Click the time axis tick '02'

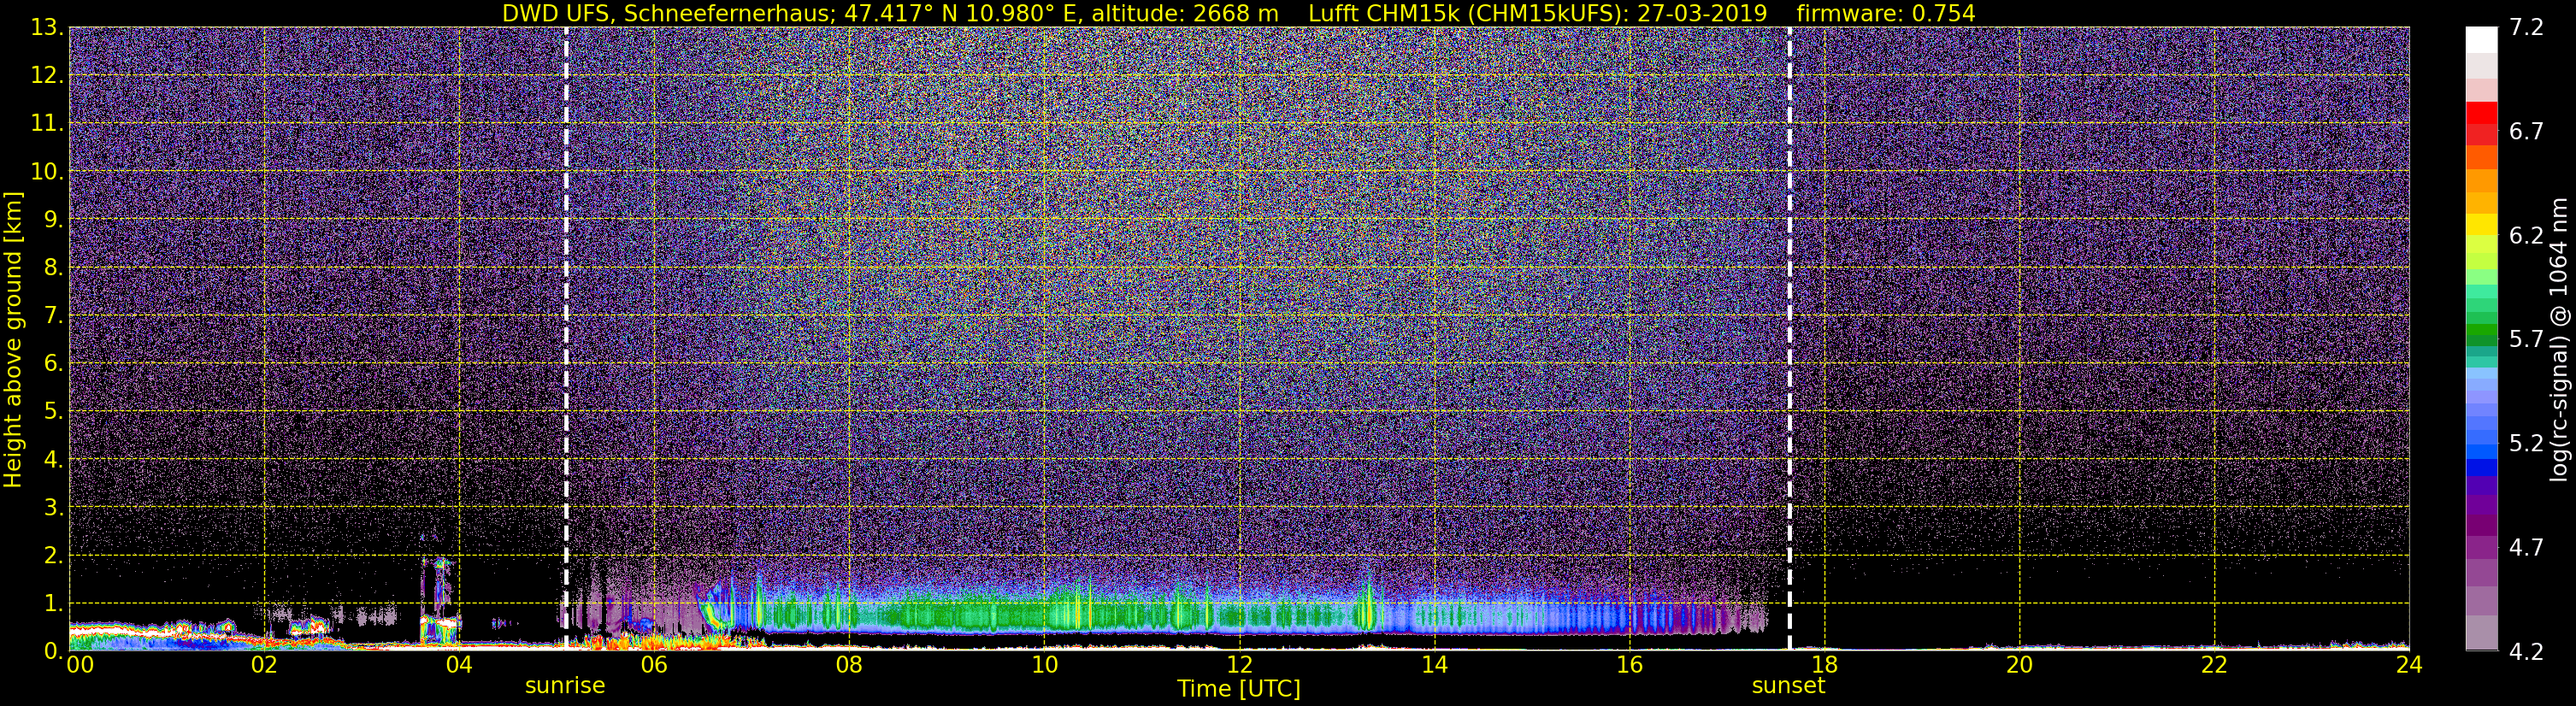click(264, 666)
